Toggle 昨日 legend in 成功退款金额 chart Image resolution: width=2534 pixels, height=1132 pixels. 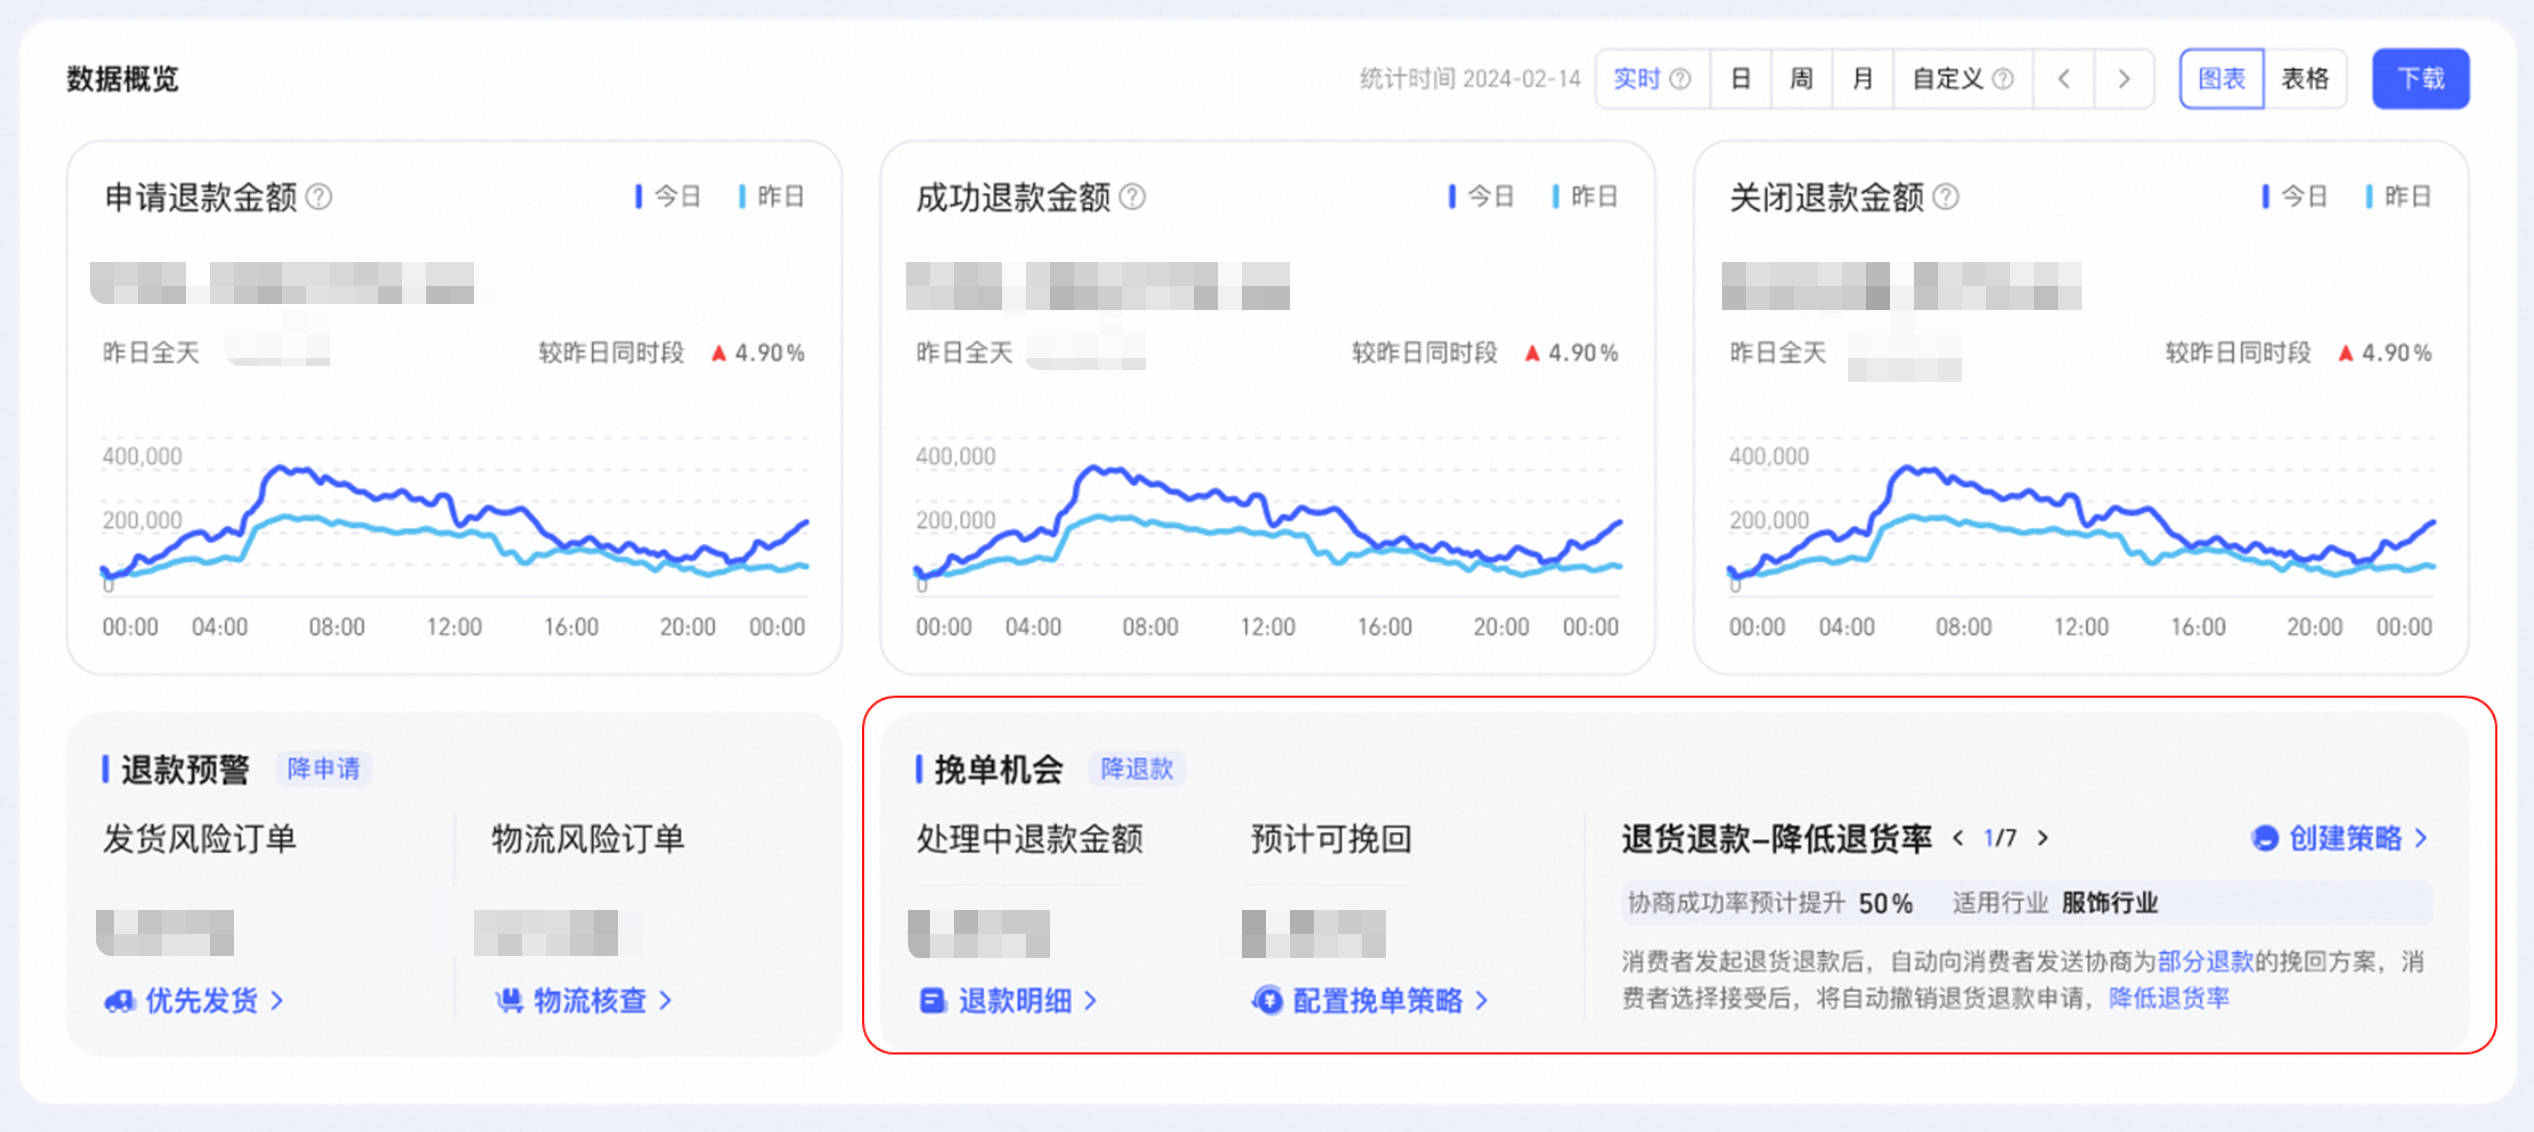tap(1585, 197)
